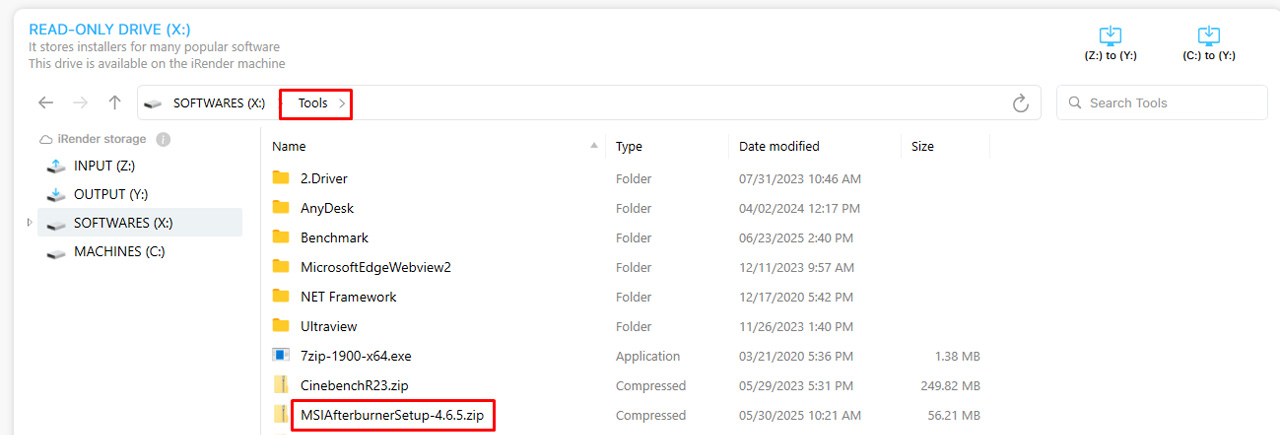
Task: Click the back navigation arrow
Action: pyautogui.click(x=46, y=103)
